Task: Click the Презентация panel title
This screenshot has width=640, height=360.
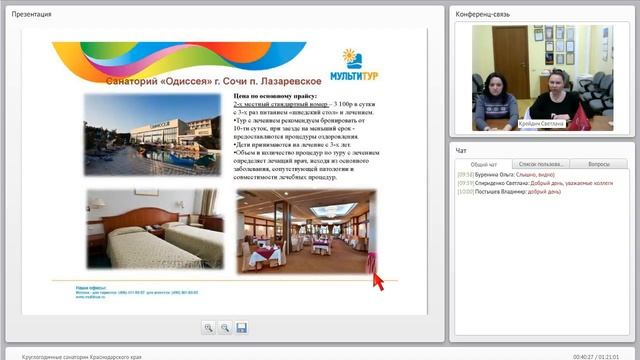Action: pos(31,14)
